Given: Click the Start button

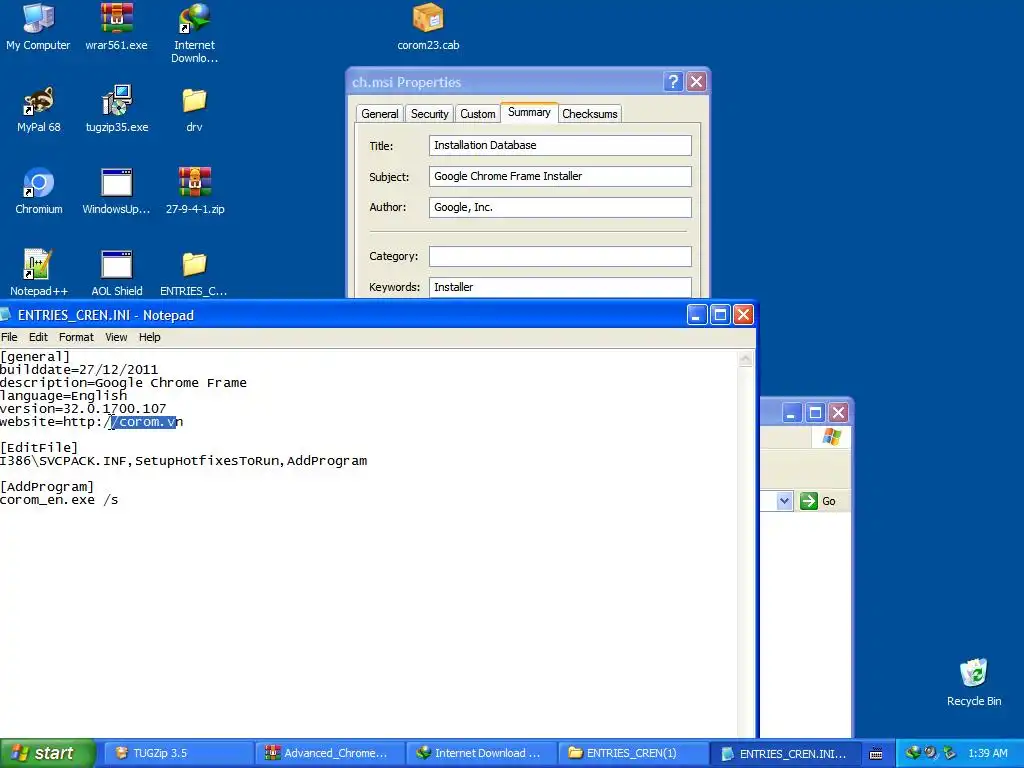Looking at the screenshot, I should click(47, 753).
